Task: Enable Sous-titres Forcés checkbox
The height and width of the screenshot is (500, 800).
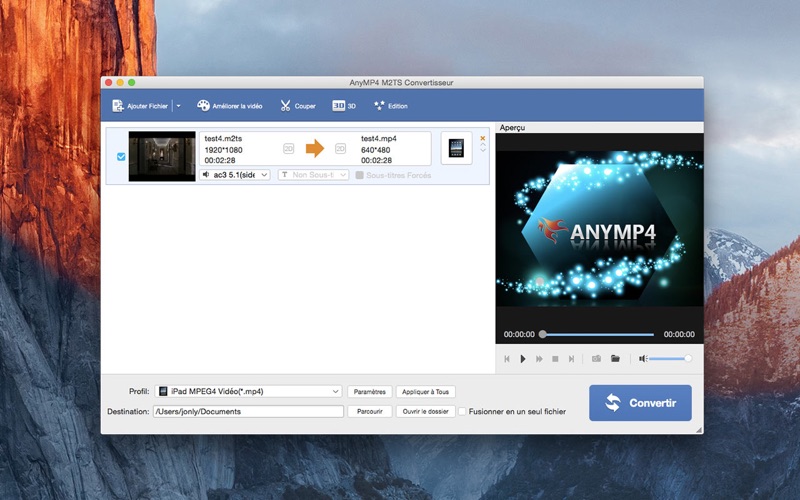Action: (x=359, y=175)
